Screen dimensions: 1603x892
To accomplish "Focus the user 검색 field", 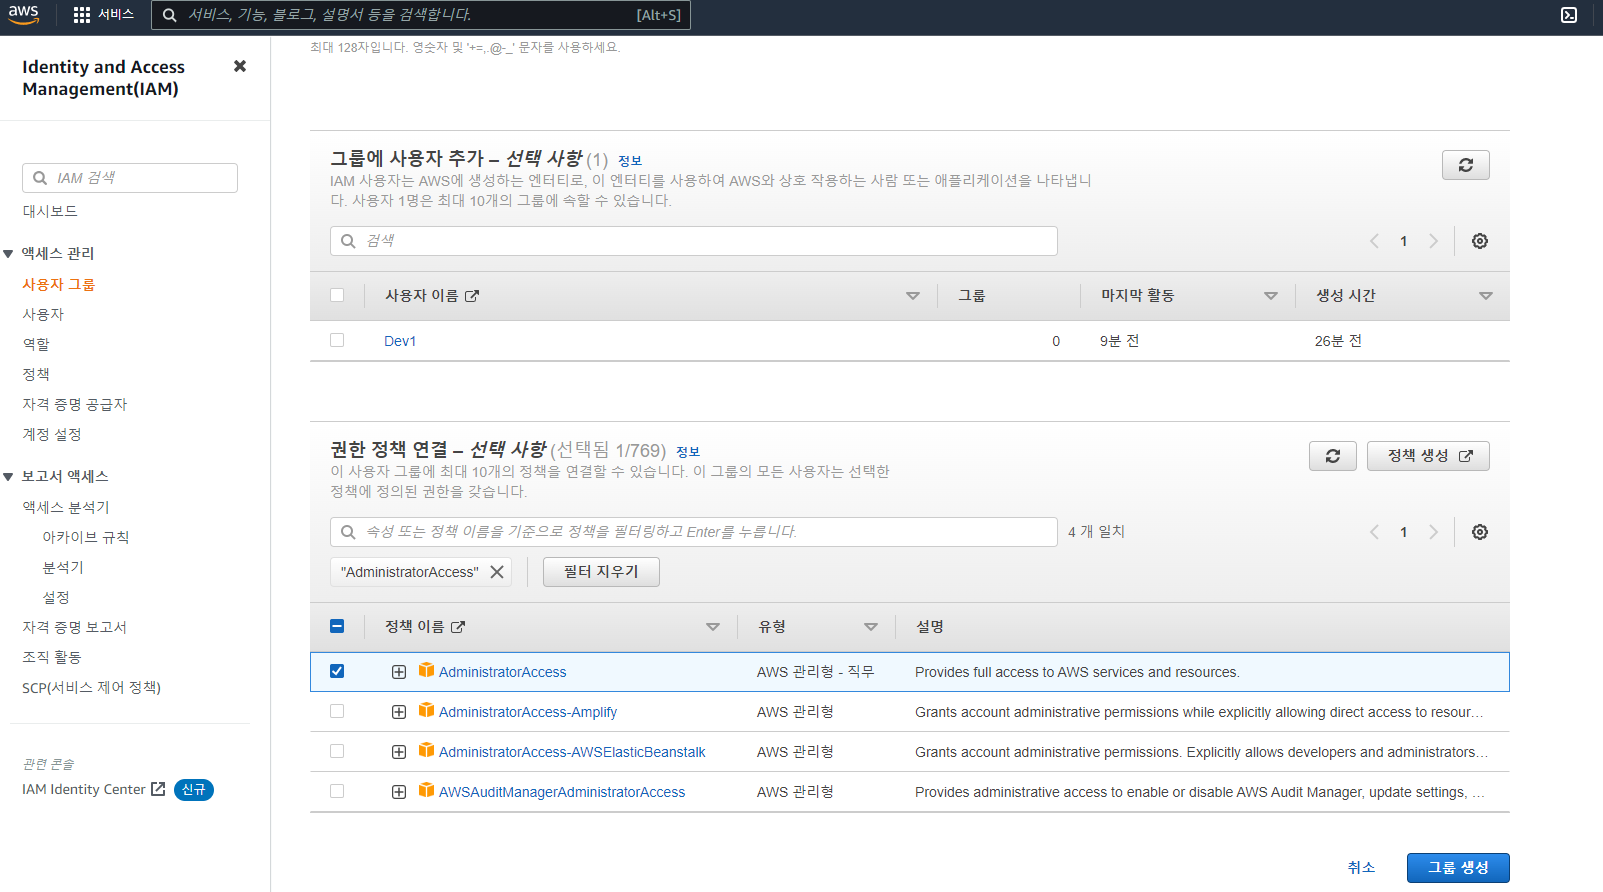I will (x=694, y=241).
